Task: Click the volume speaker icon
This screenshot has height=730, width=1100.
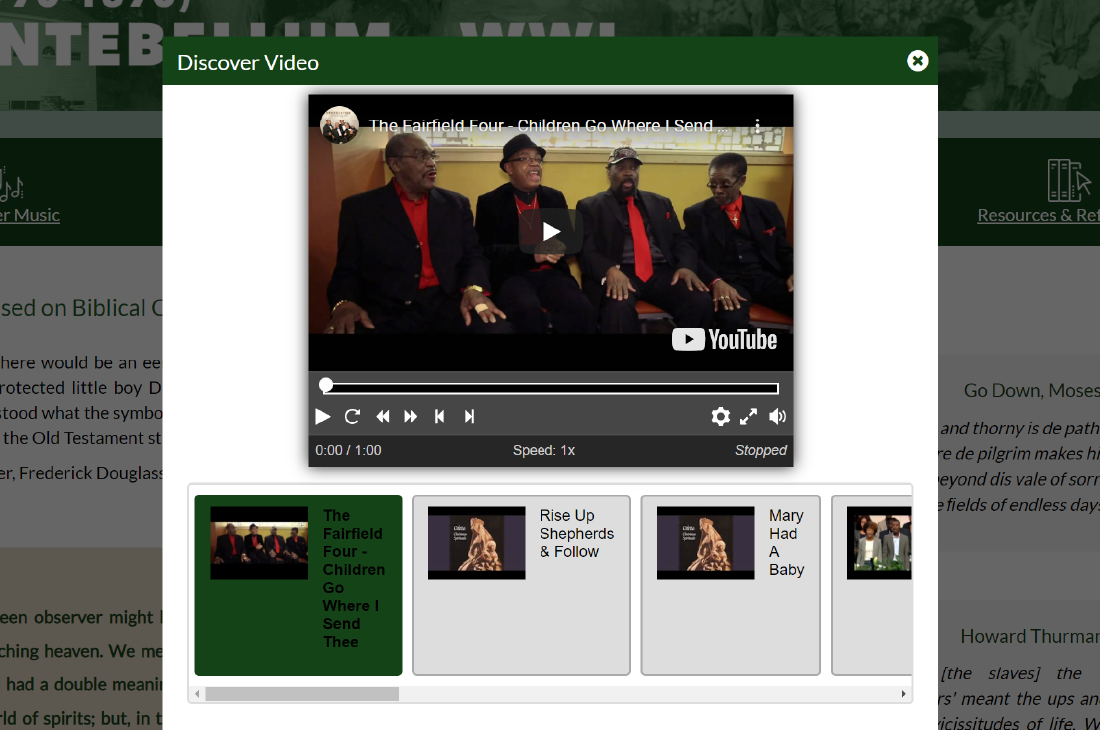Action: (x=777, y=417)
